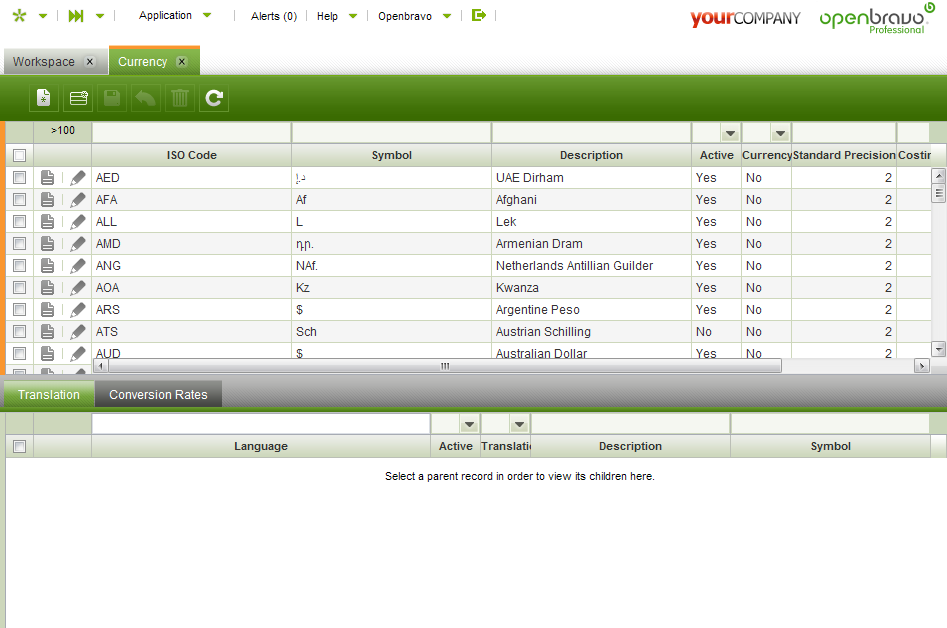
Task: Sort by ISO Code column header
Action: click(191, 155)
